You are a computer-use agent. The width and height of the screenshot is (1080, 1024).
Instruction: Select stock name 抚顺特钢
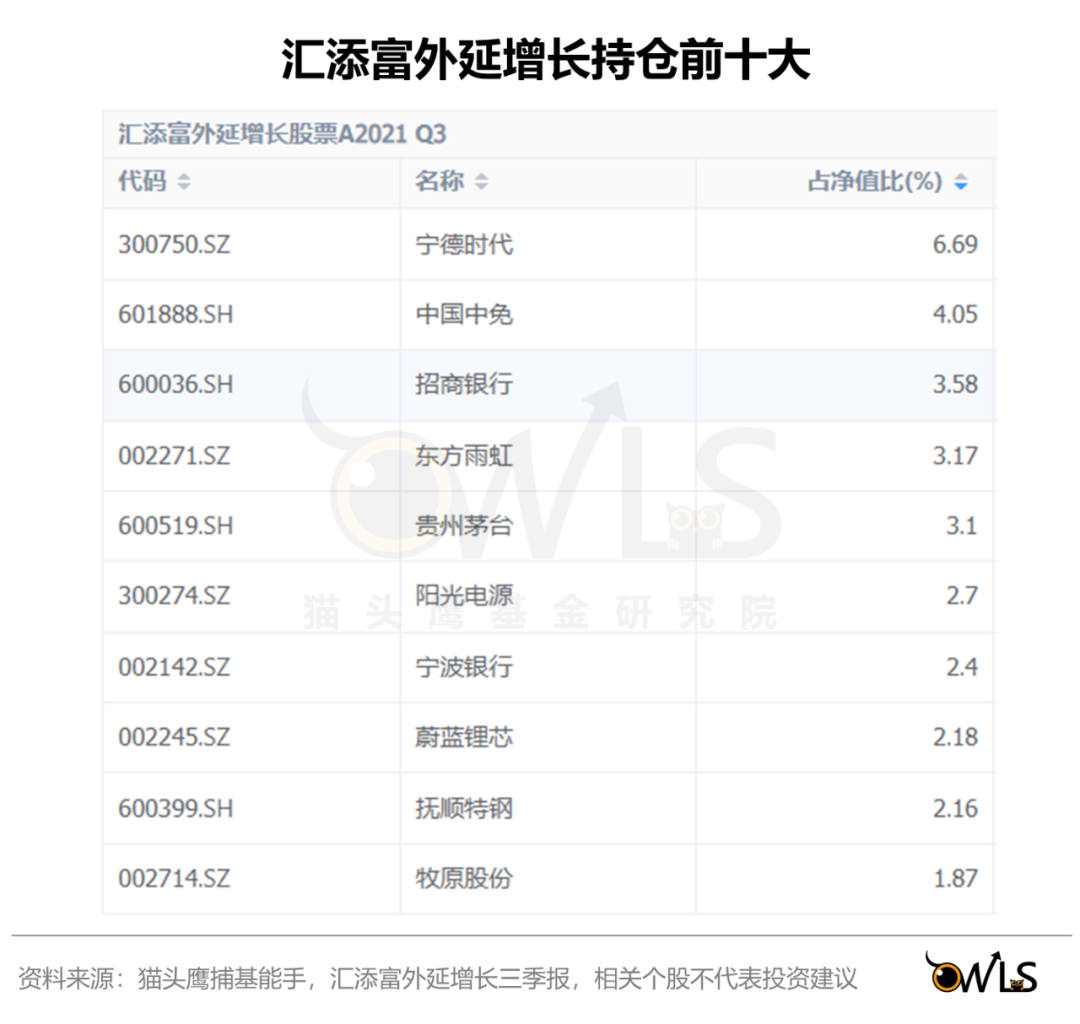coord(464,808)
